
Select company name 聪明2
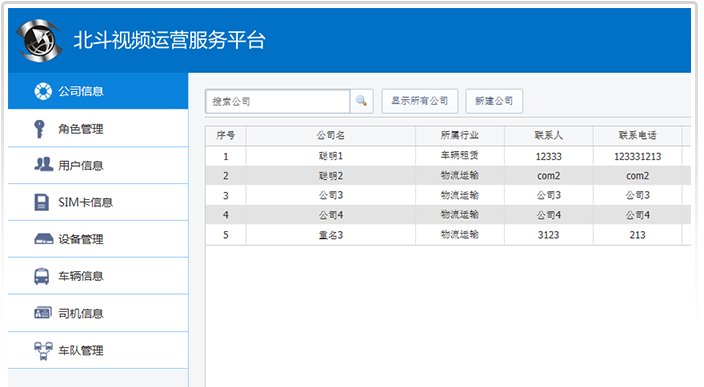point(331,176)
